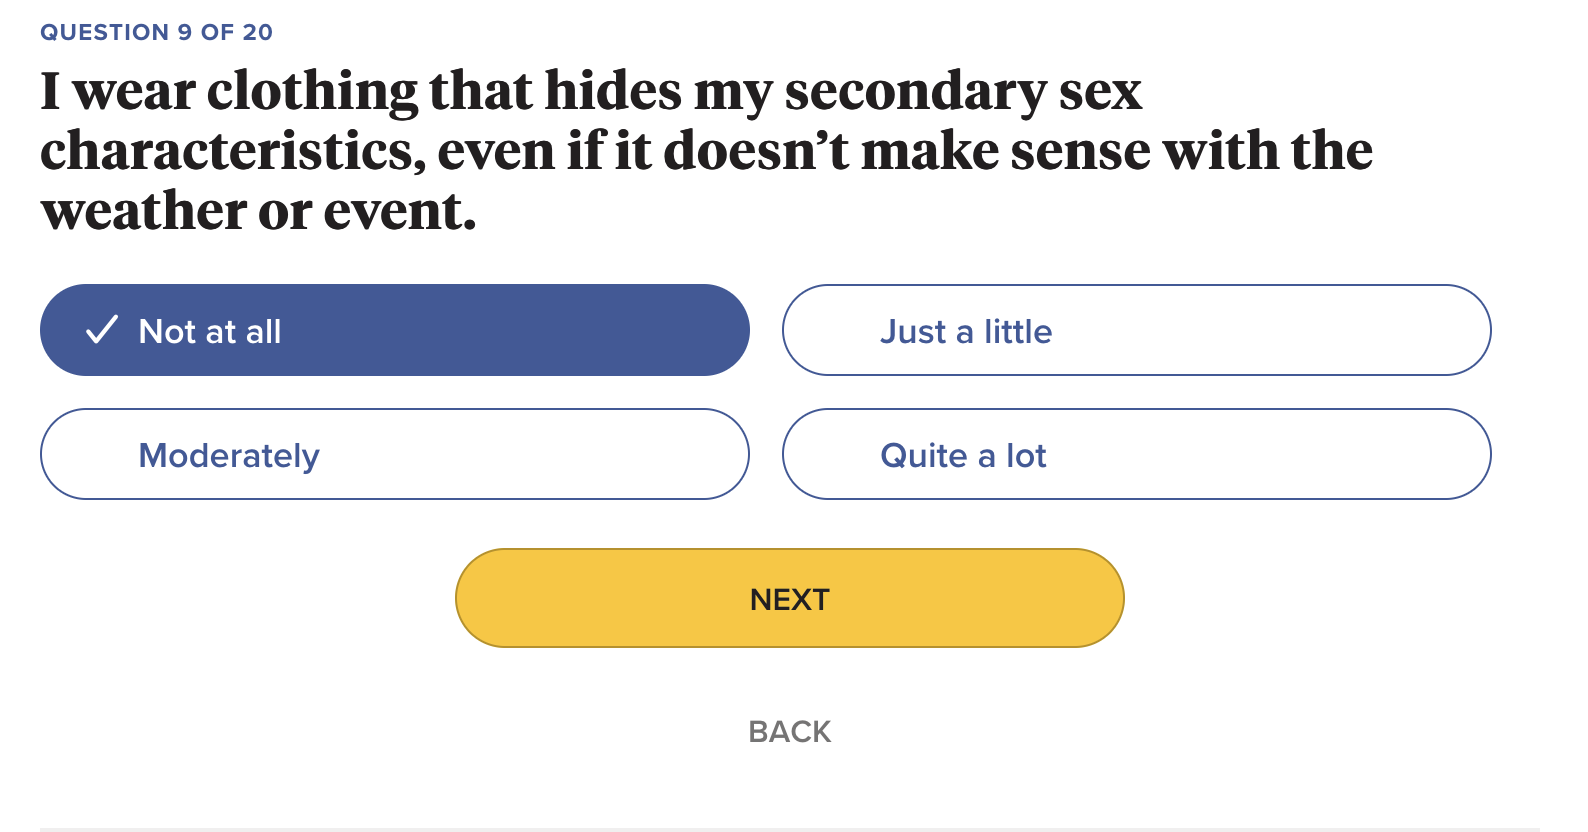
Task: Click the NEXT label on the yellow button
Action: point(789,599)
